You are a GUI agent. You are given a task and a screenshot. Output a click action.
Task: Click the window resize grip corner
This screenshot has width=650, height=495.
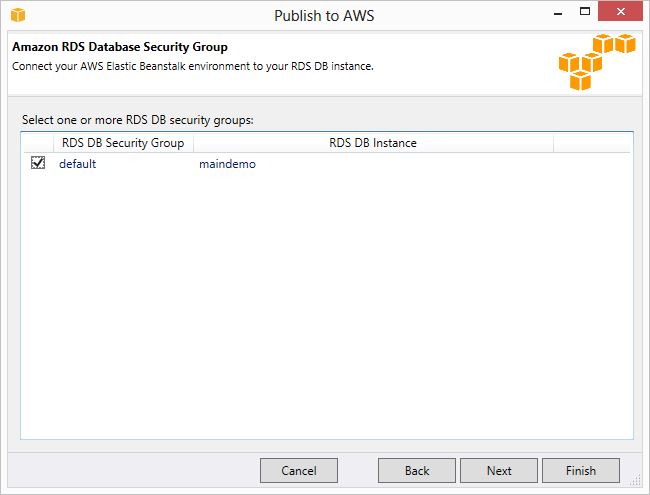point(635,480)
